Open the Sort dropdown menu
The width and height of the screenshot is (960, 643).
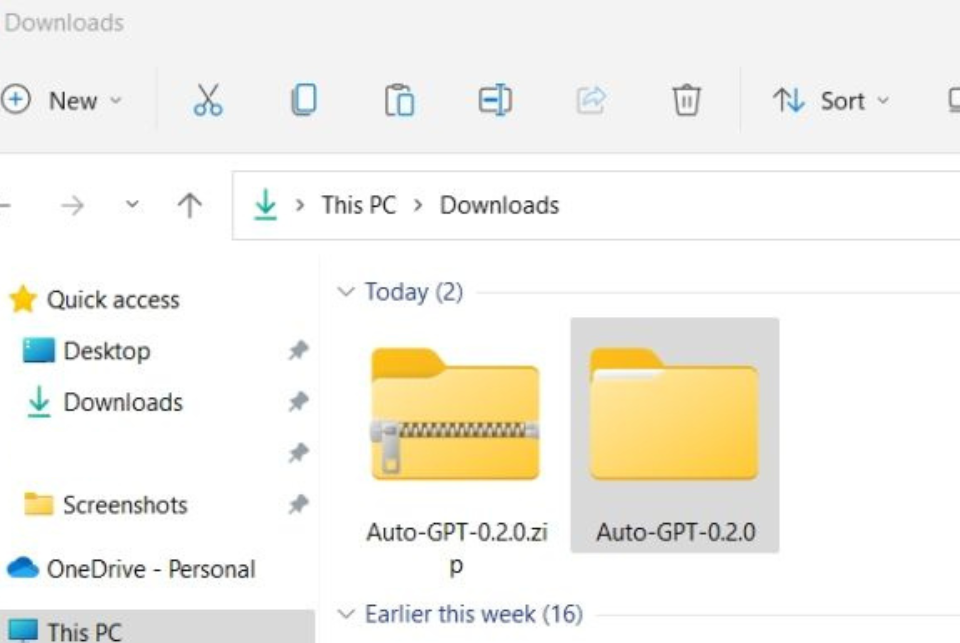pos(830,100)
